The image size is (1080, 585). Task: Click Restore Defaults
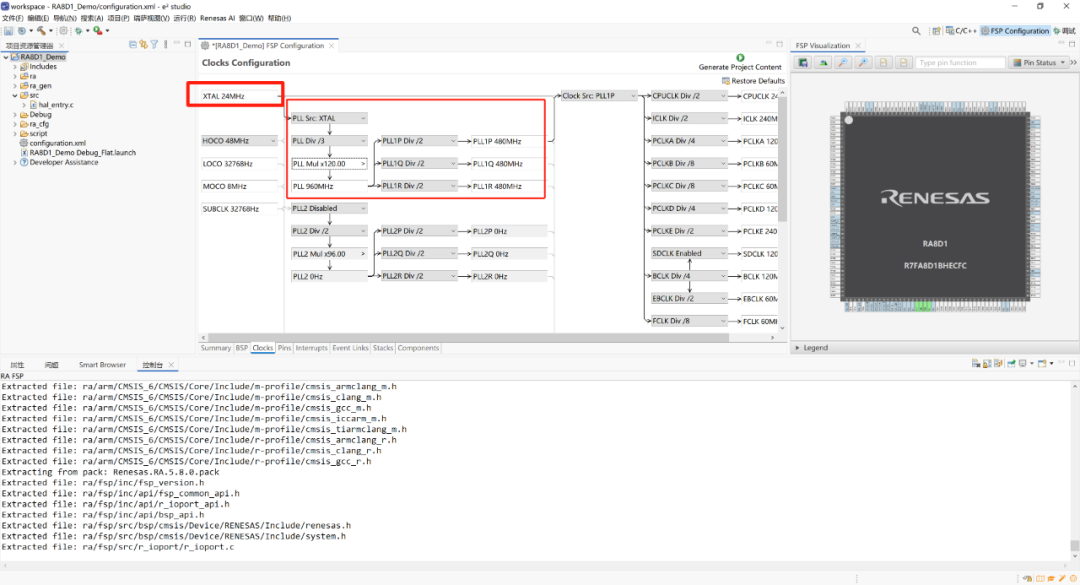pyautogui.click(x=753, y=81)
